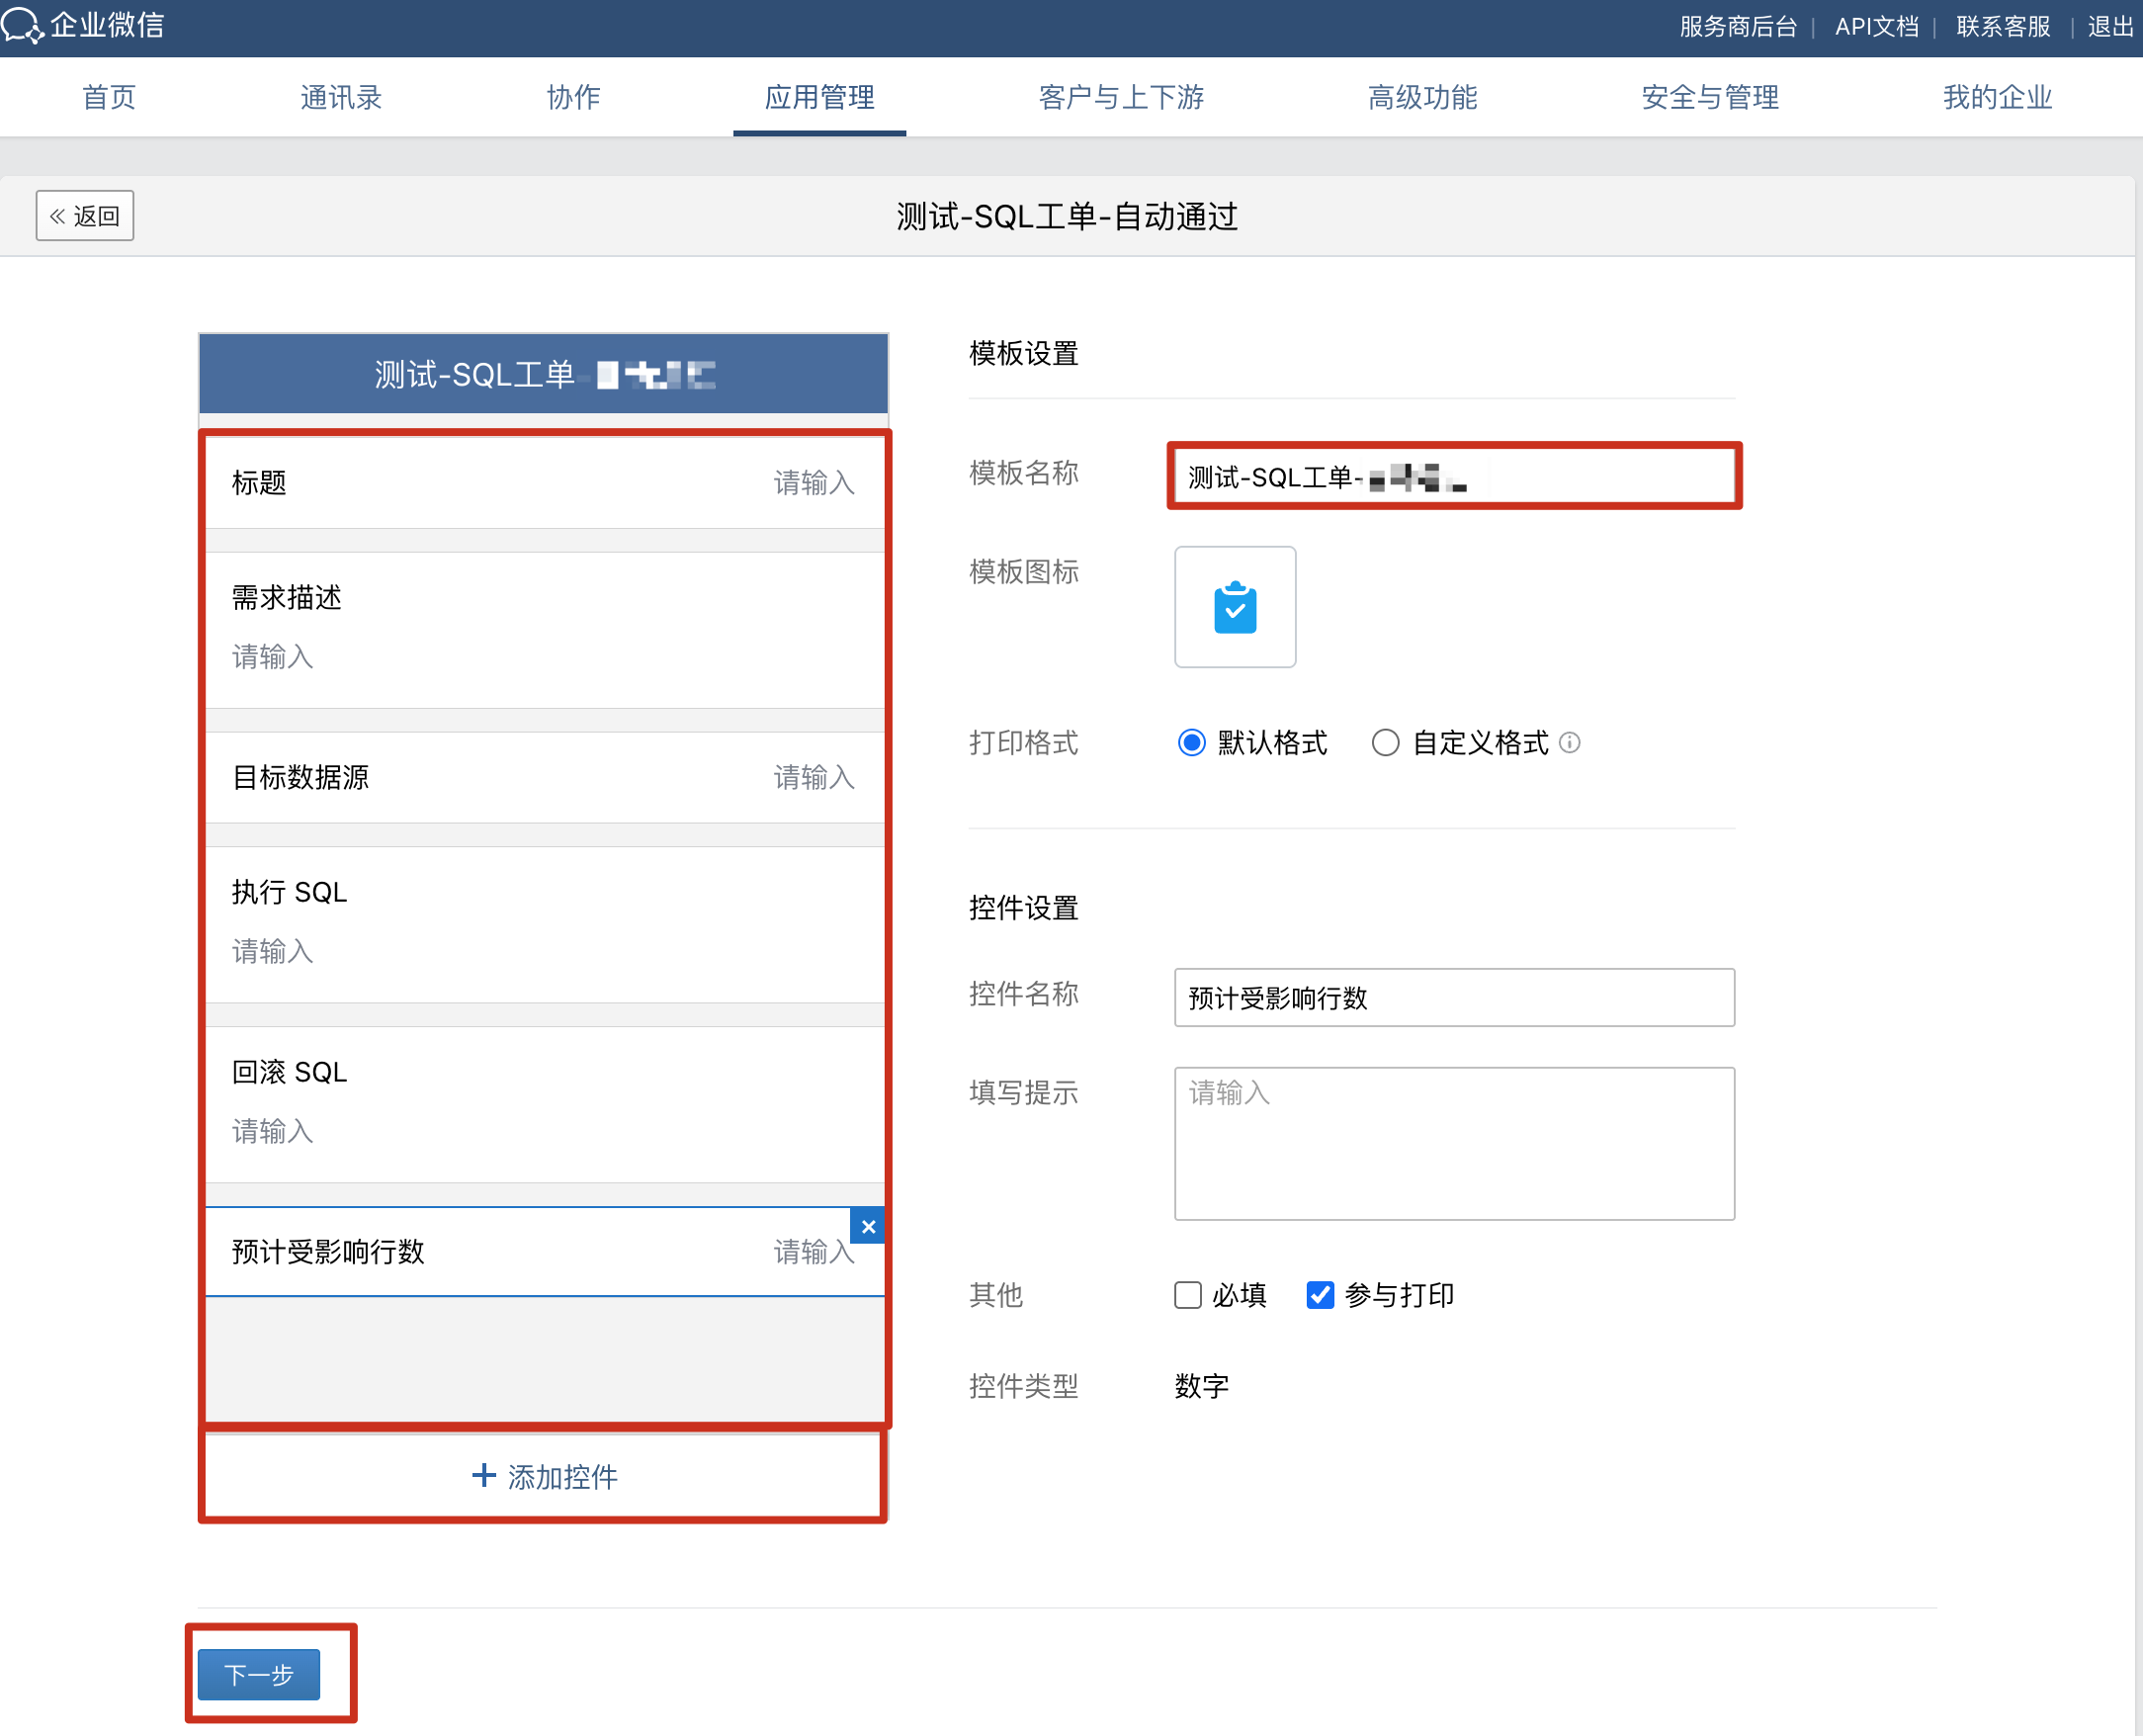Check the 必填 checkbox
2143x1736 pixels.
pyautogui.click(x=1188, y=1295)
